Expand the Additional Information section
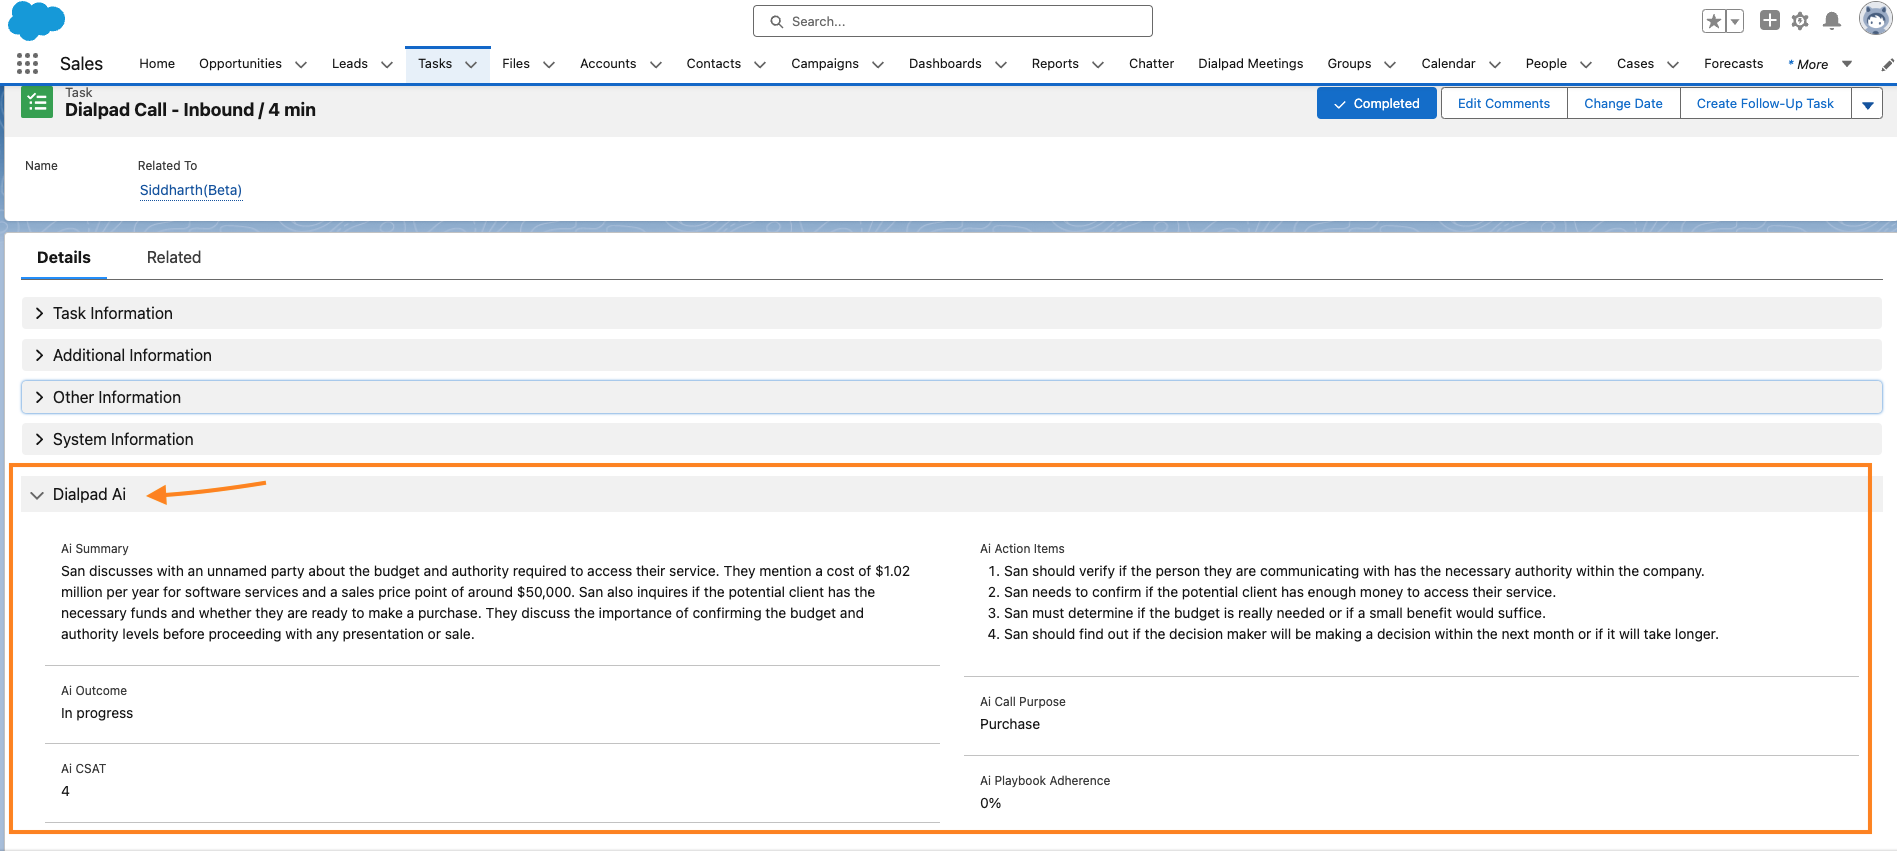This screenshot has width=1897, height=851. (951, 355)
